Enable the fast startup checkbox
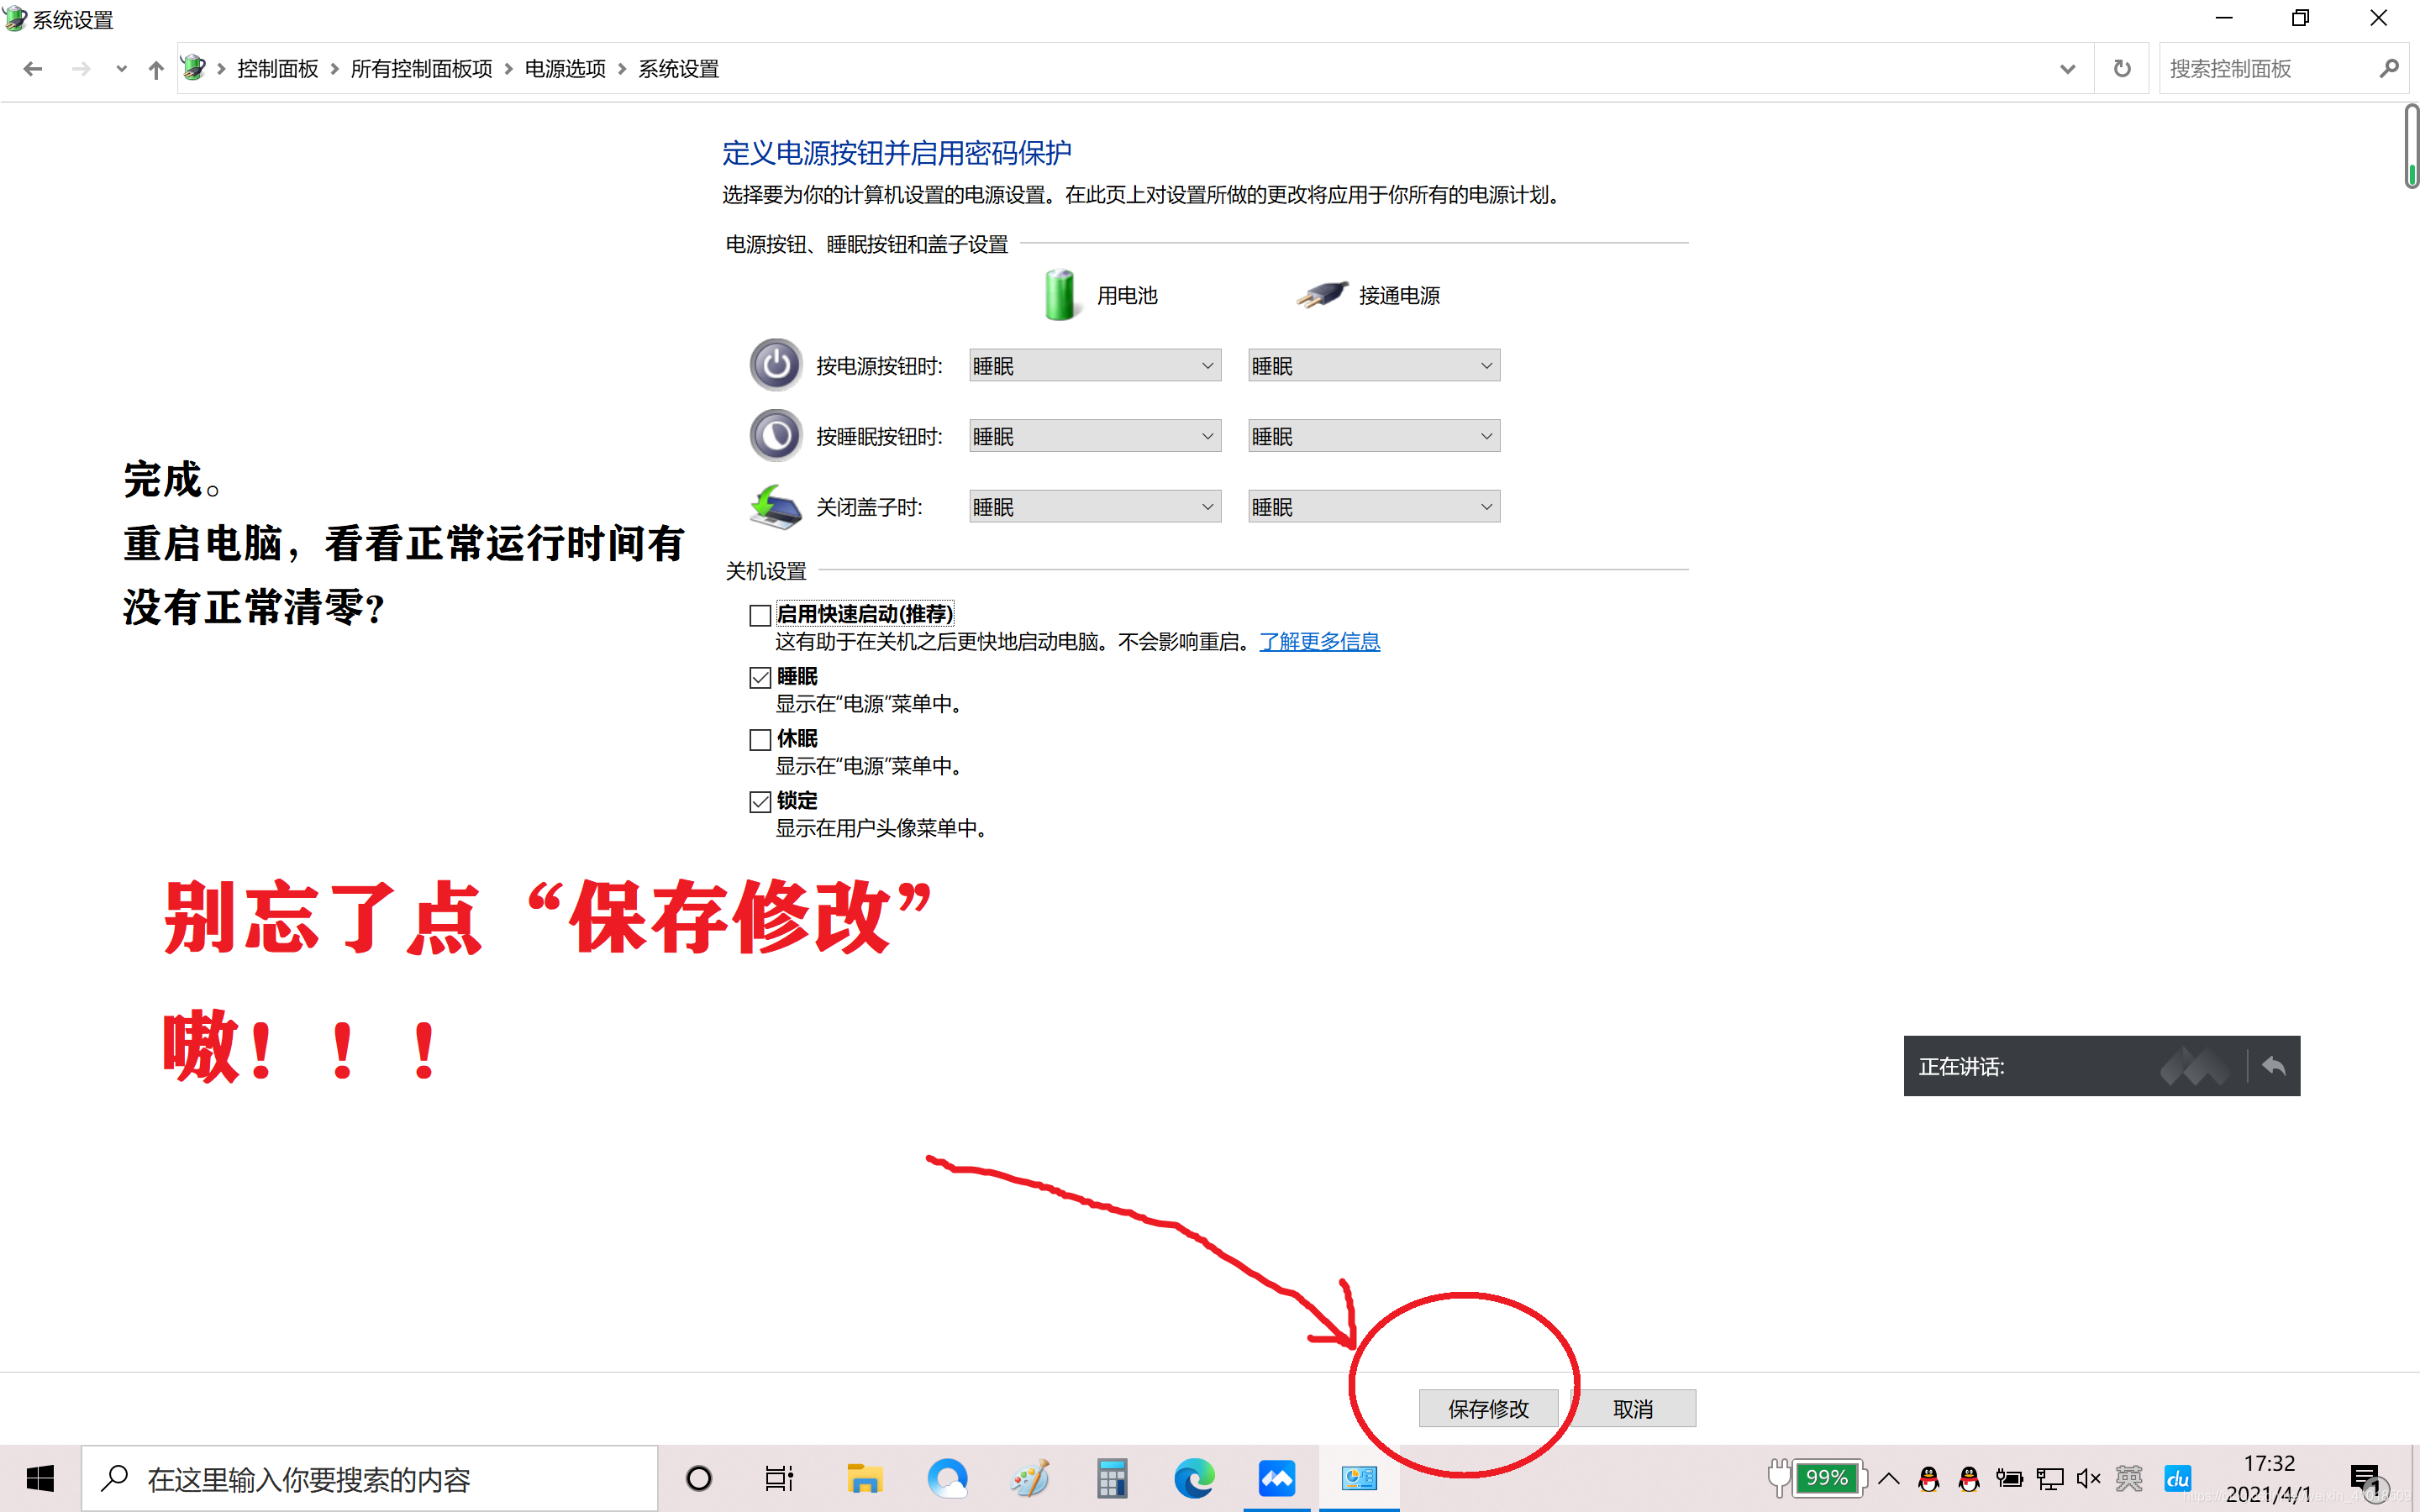Viewport: 2420px width, 1512px height. click(x=760, y=615)
